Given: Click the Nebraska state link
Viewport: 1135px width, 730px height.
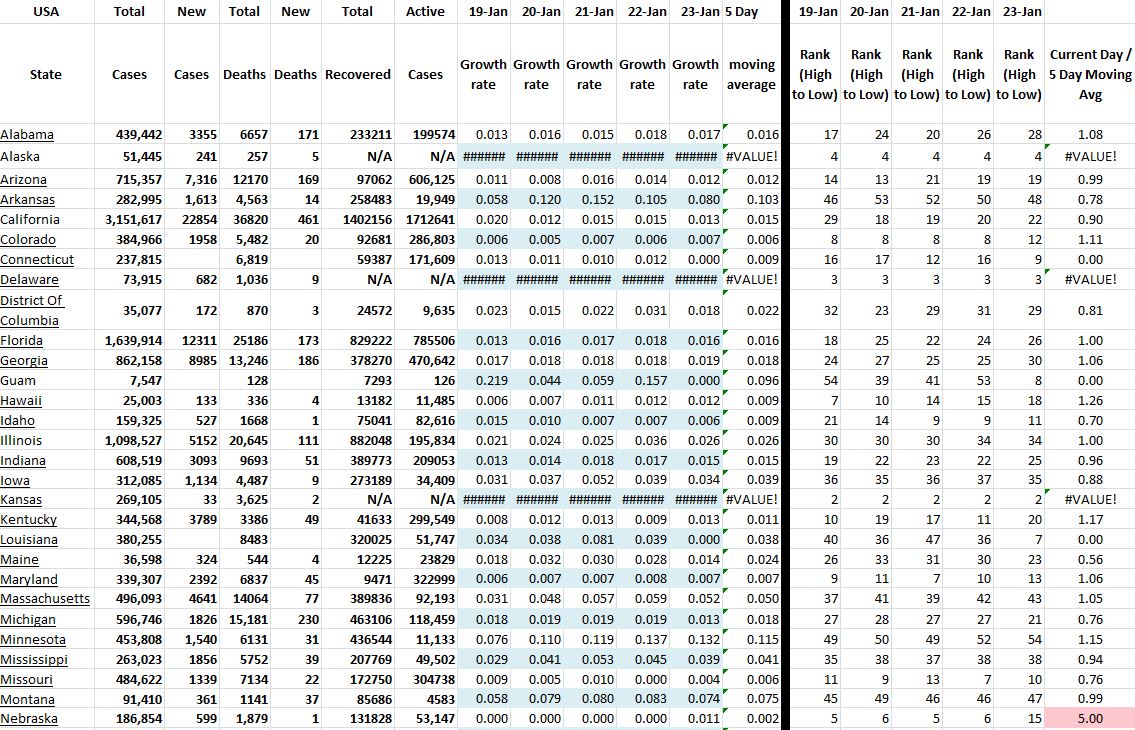Looking at the screenshot, I should pyautogui.click(x=29, y=719).
